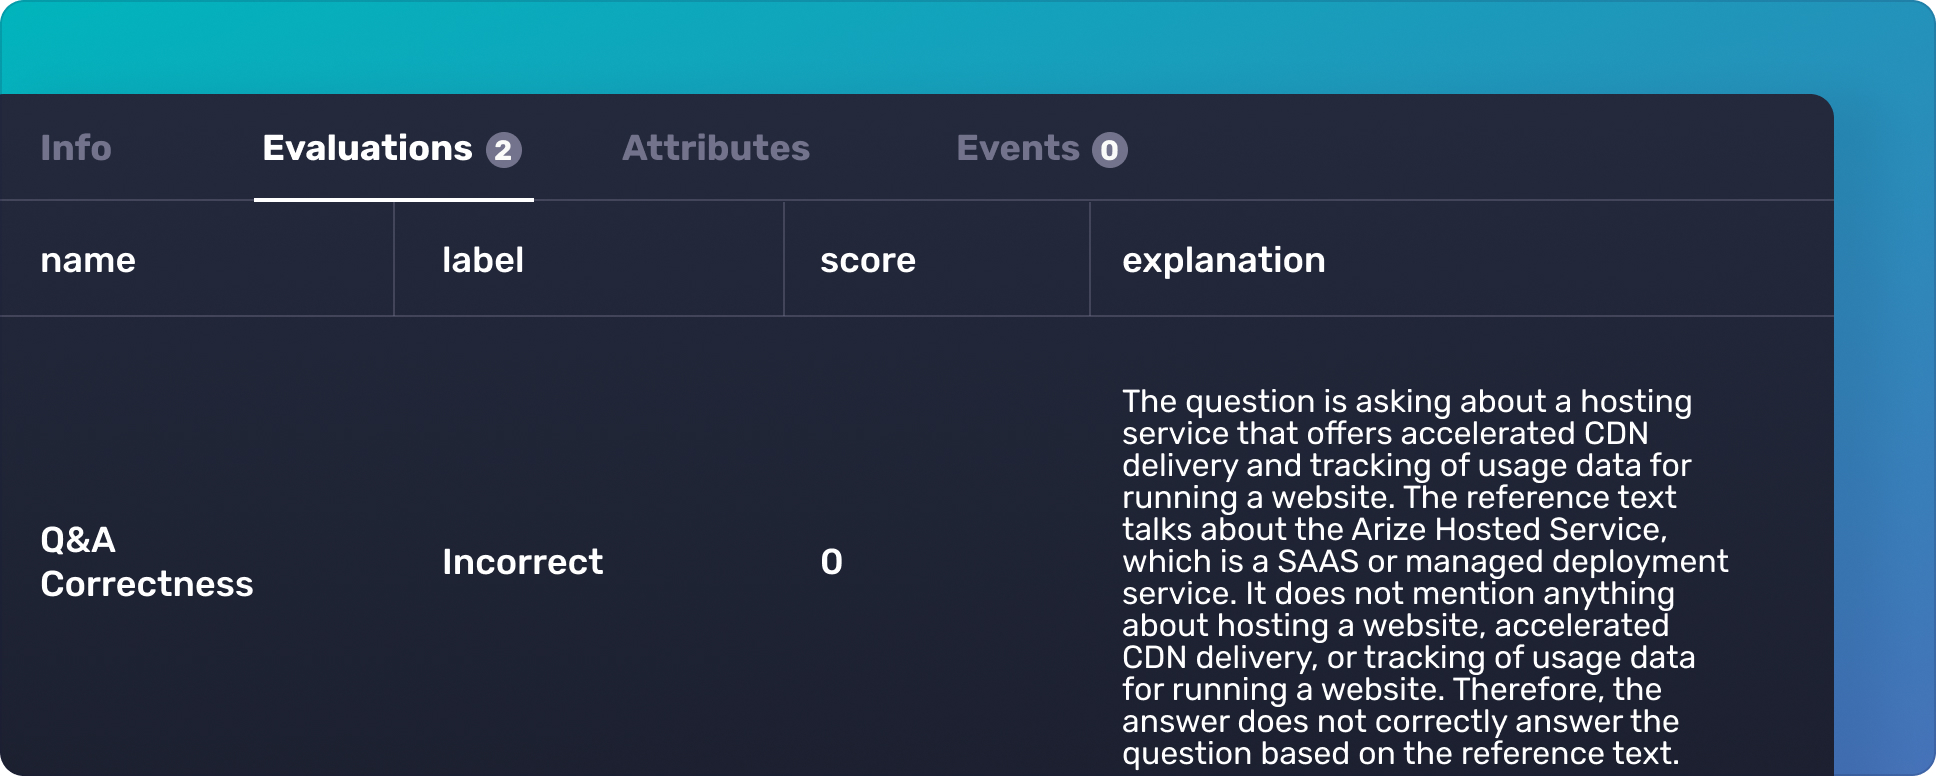The width and height of the screenshot is (1936, 776).
Task: Select the Evaluations tab
Action: pyautogui.click(x=392, y=148)
